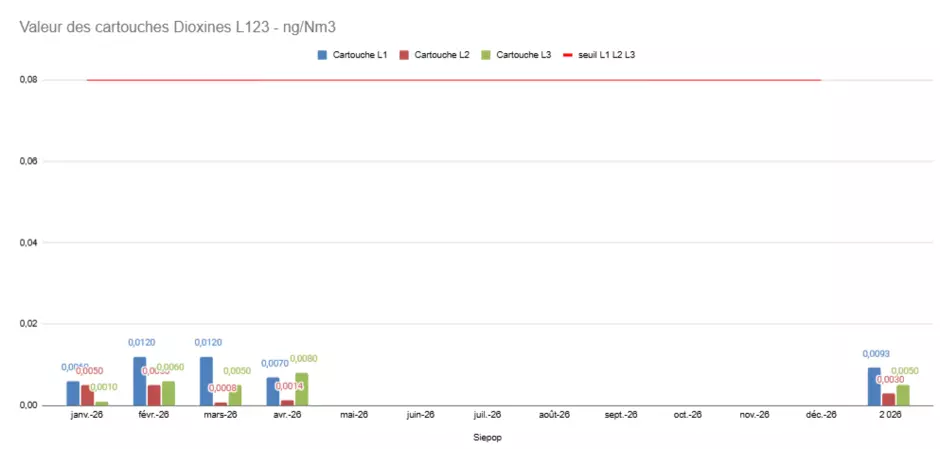Click the red 0,0014 data label
Image resolution: width=940 pixels, height=449 pixels.
tap(289, 385)
